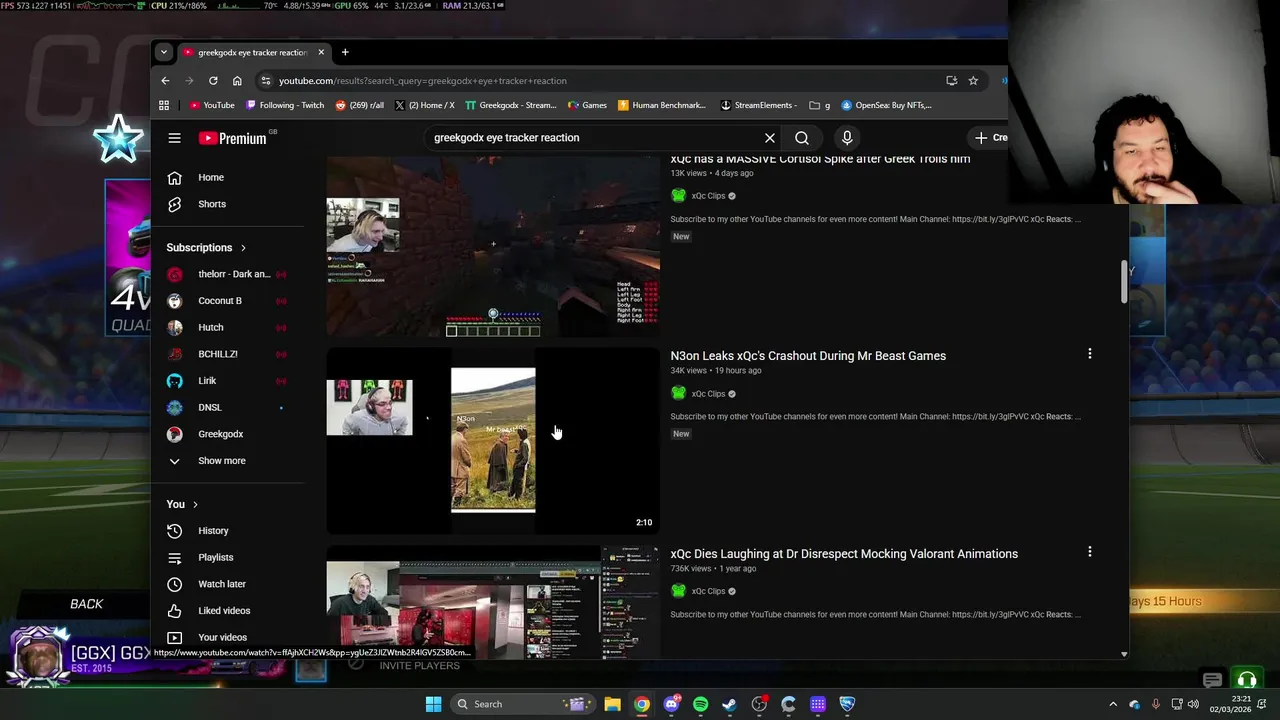Open xQc MASSIVE Cortisol Spike video title
The image size is (1280, 720).
tap(820, 159)
